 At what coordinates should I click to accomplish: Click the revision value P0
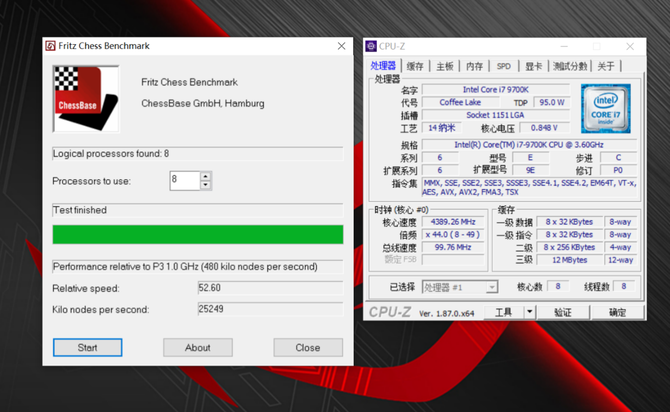click(x=618, y=170)
